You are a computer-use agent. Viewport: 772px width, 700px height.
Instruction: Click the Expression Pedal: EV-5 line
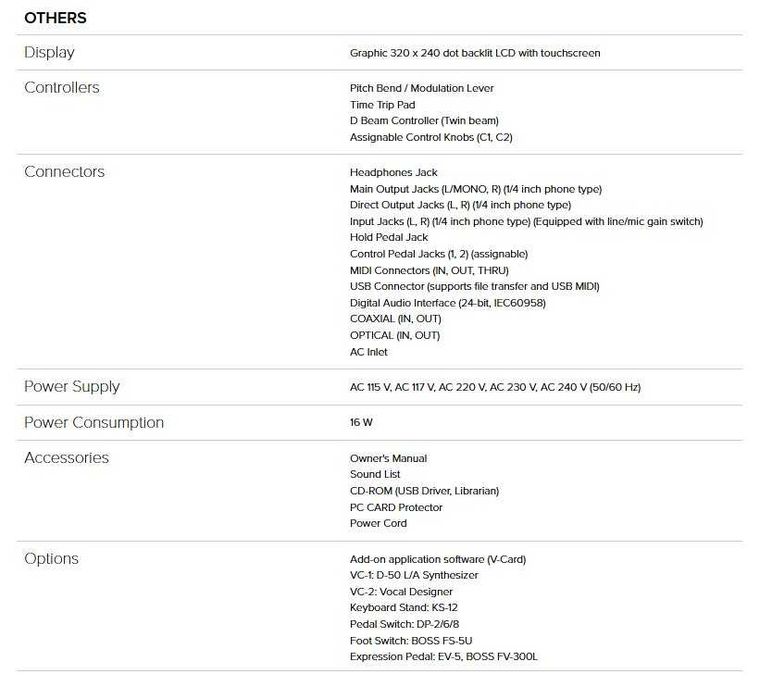[x=443, y=657]
